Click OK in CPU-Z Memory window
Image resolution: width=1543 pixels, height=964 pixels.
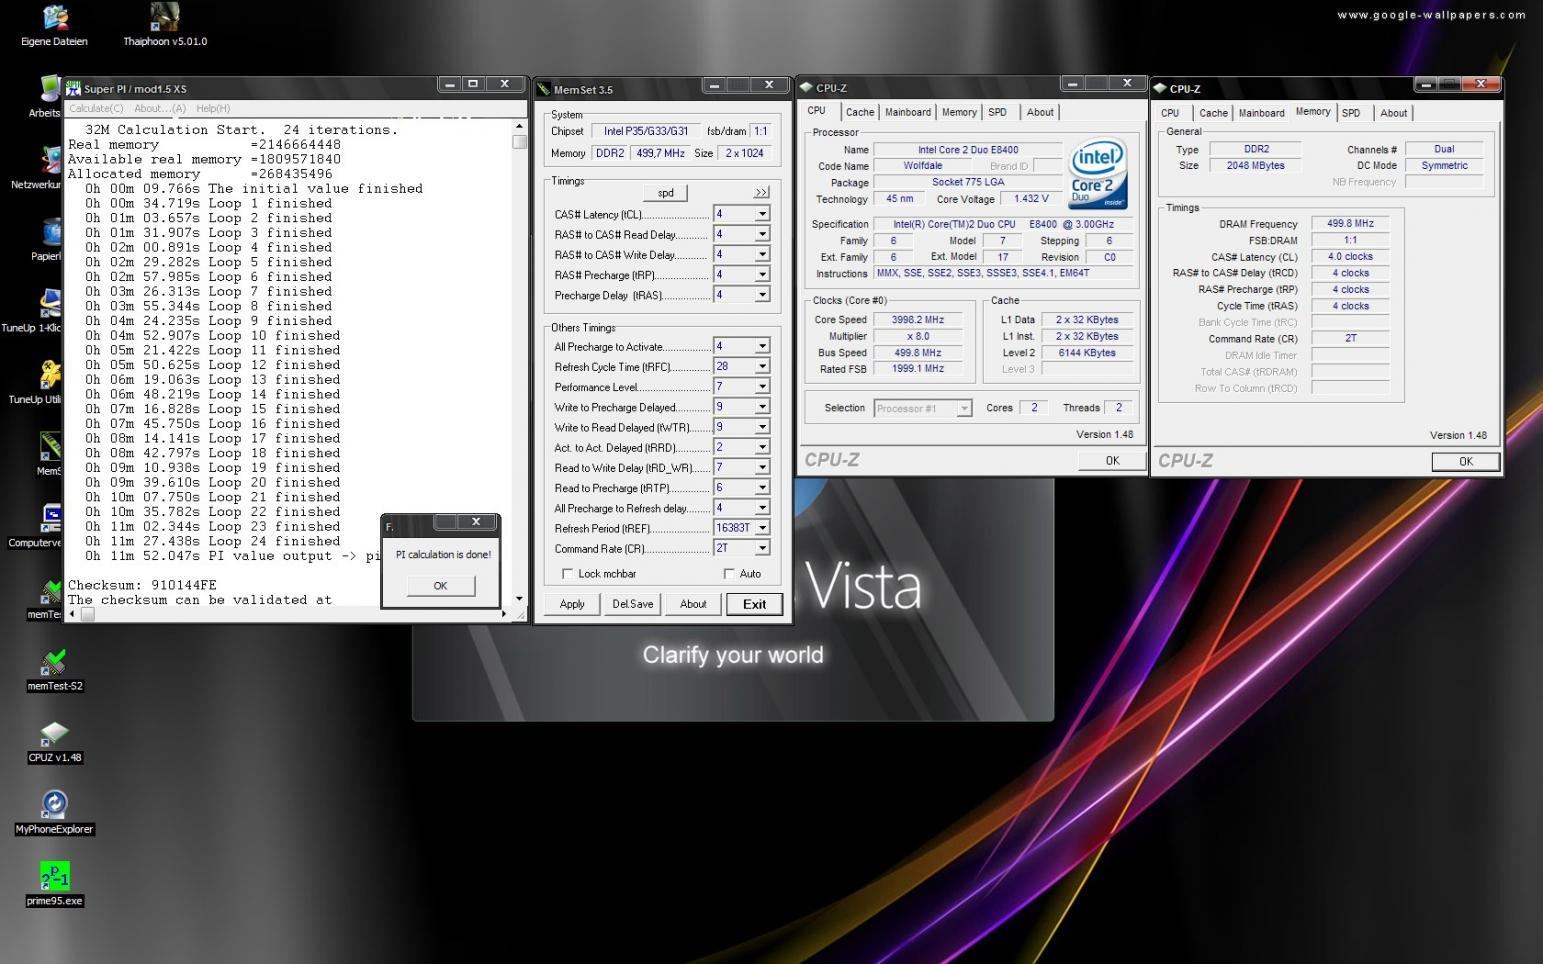1465,462
